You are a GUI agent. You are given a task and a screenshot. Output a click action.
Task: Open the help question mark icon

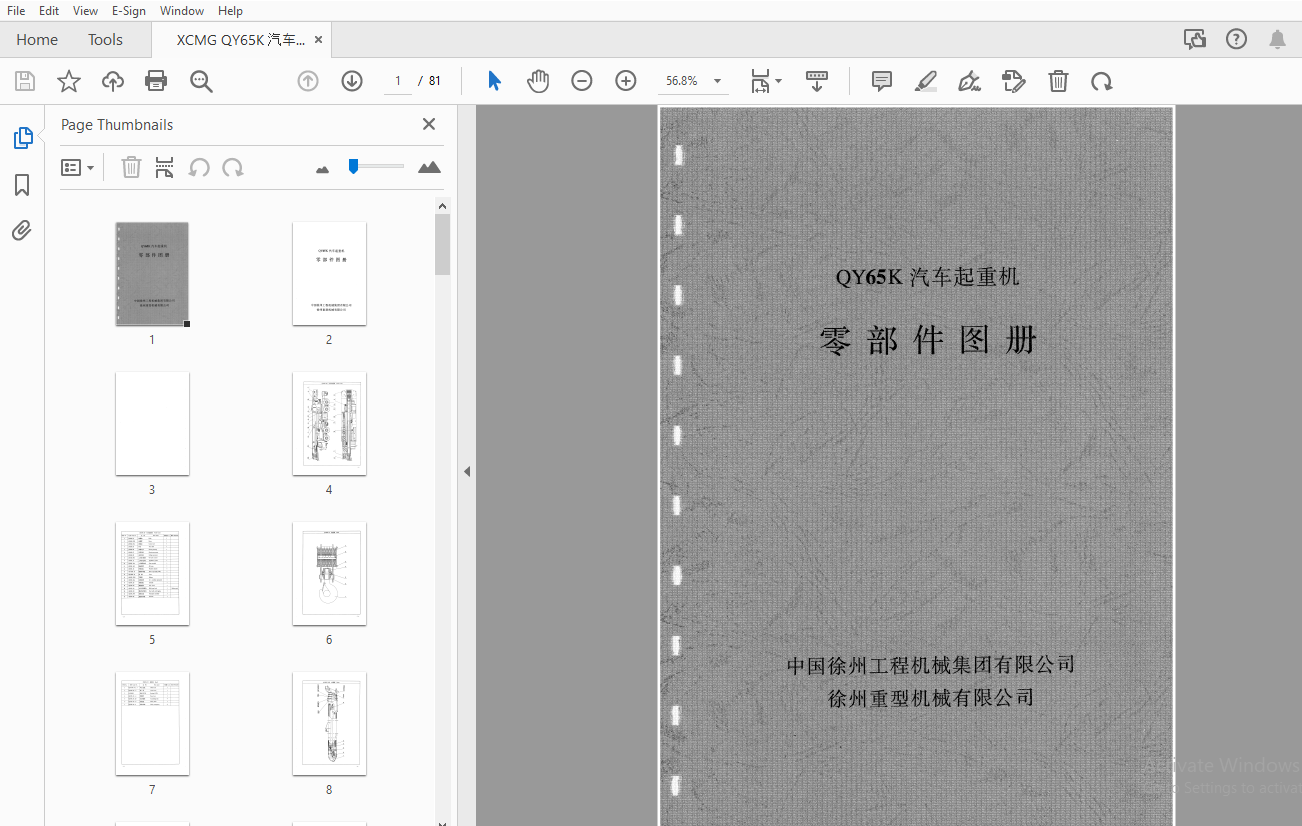[x=1236, y=39]
